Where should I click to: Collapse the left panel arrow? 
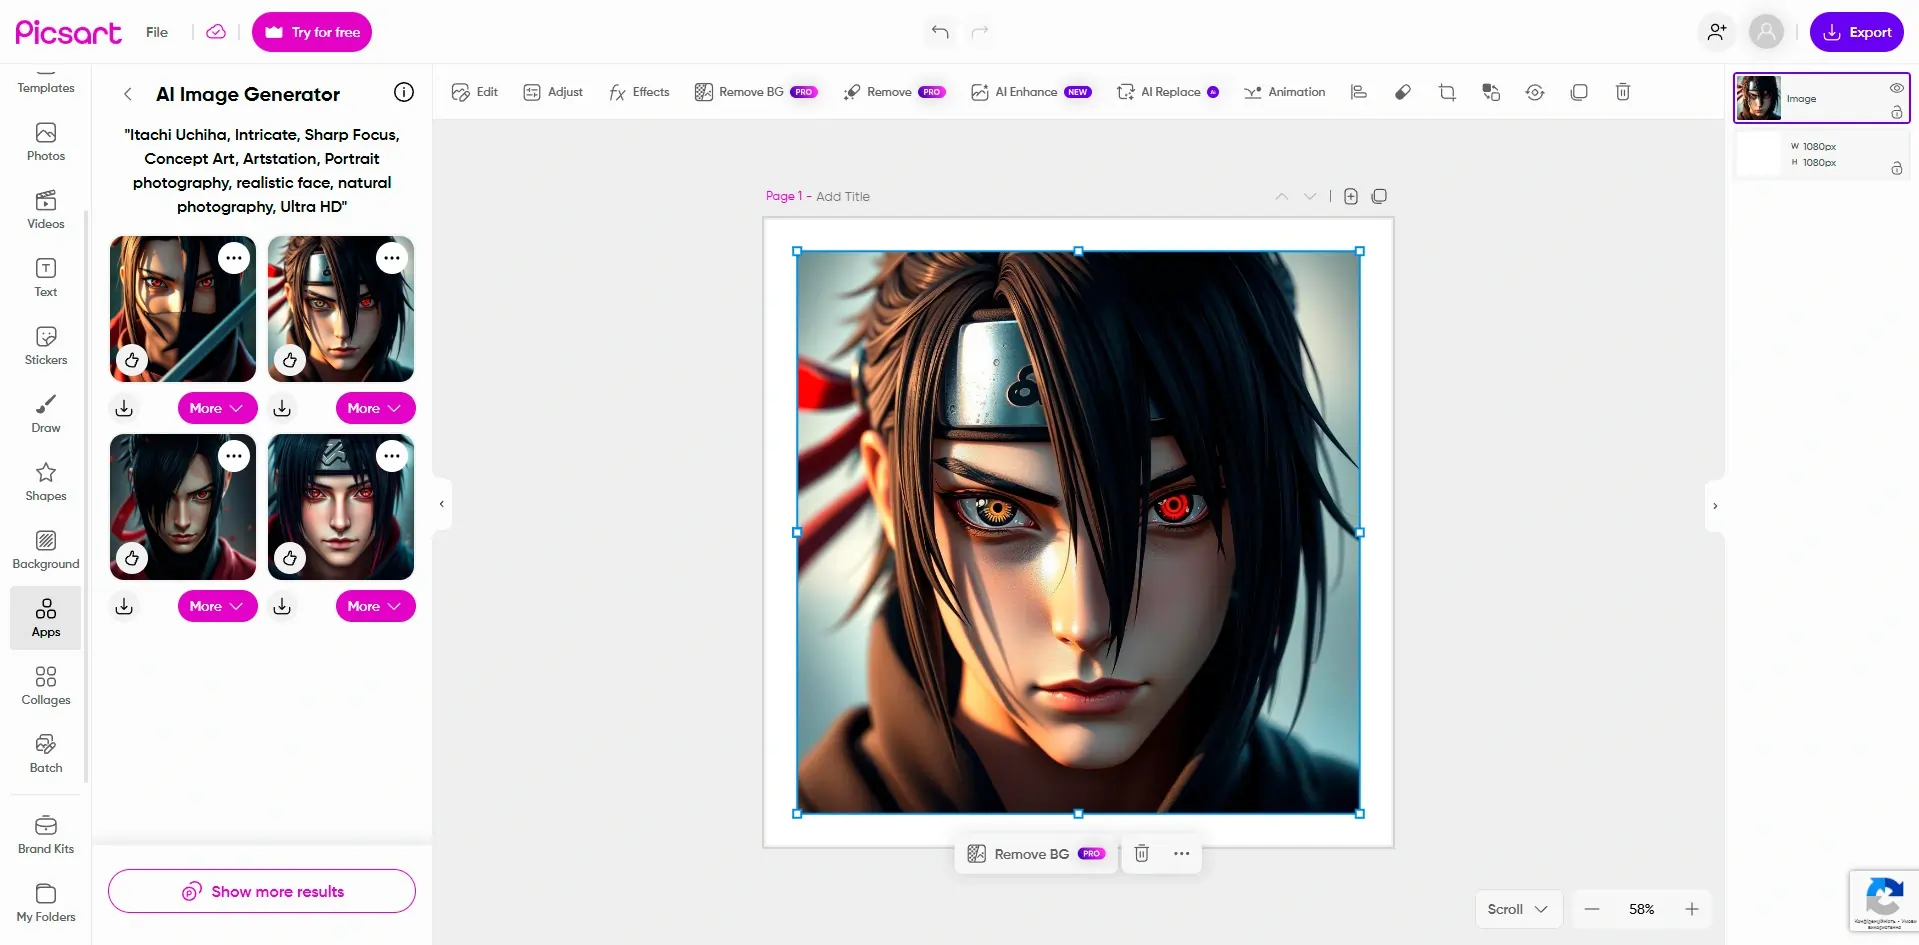[442, 504]
